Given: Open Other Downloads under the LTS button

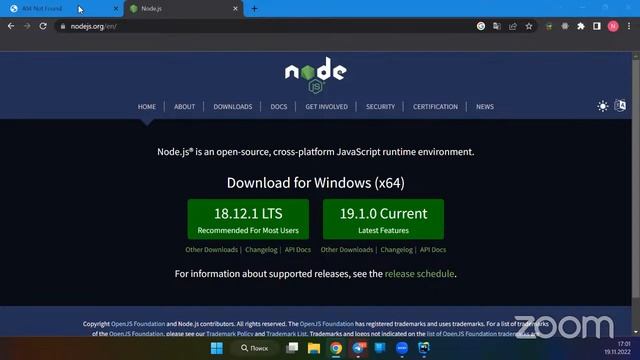Looking at the screenshot, I should 211,249.
